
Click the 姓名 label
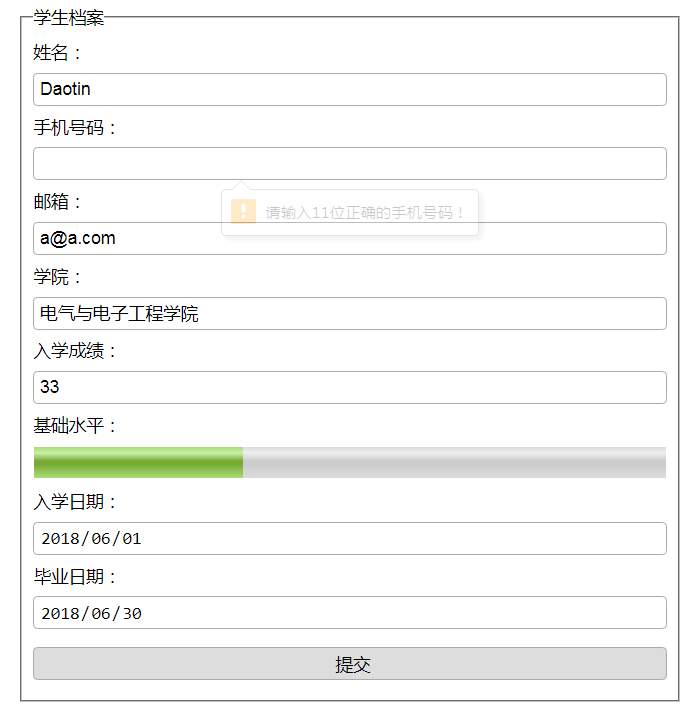[58, 53]
